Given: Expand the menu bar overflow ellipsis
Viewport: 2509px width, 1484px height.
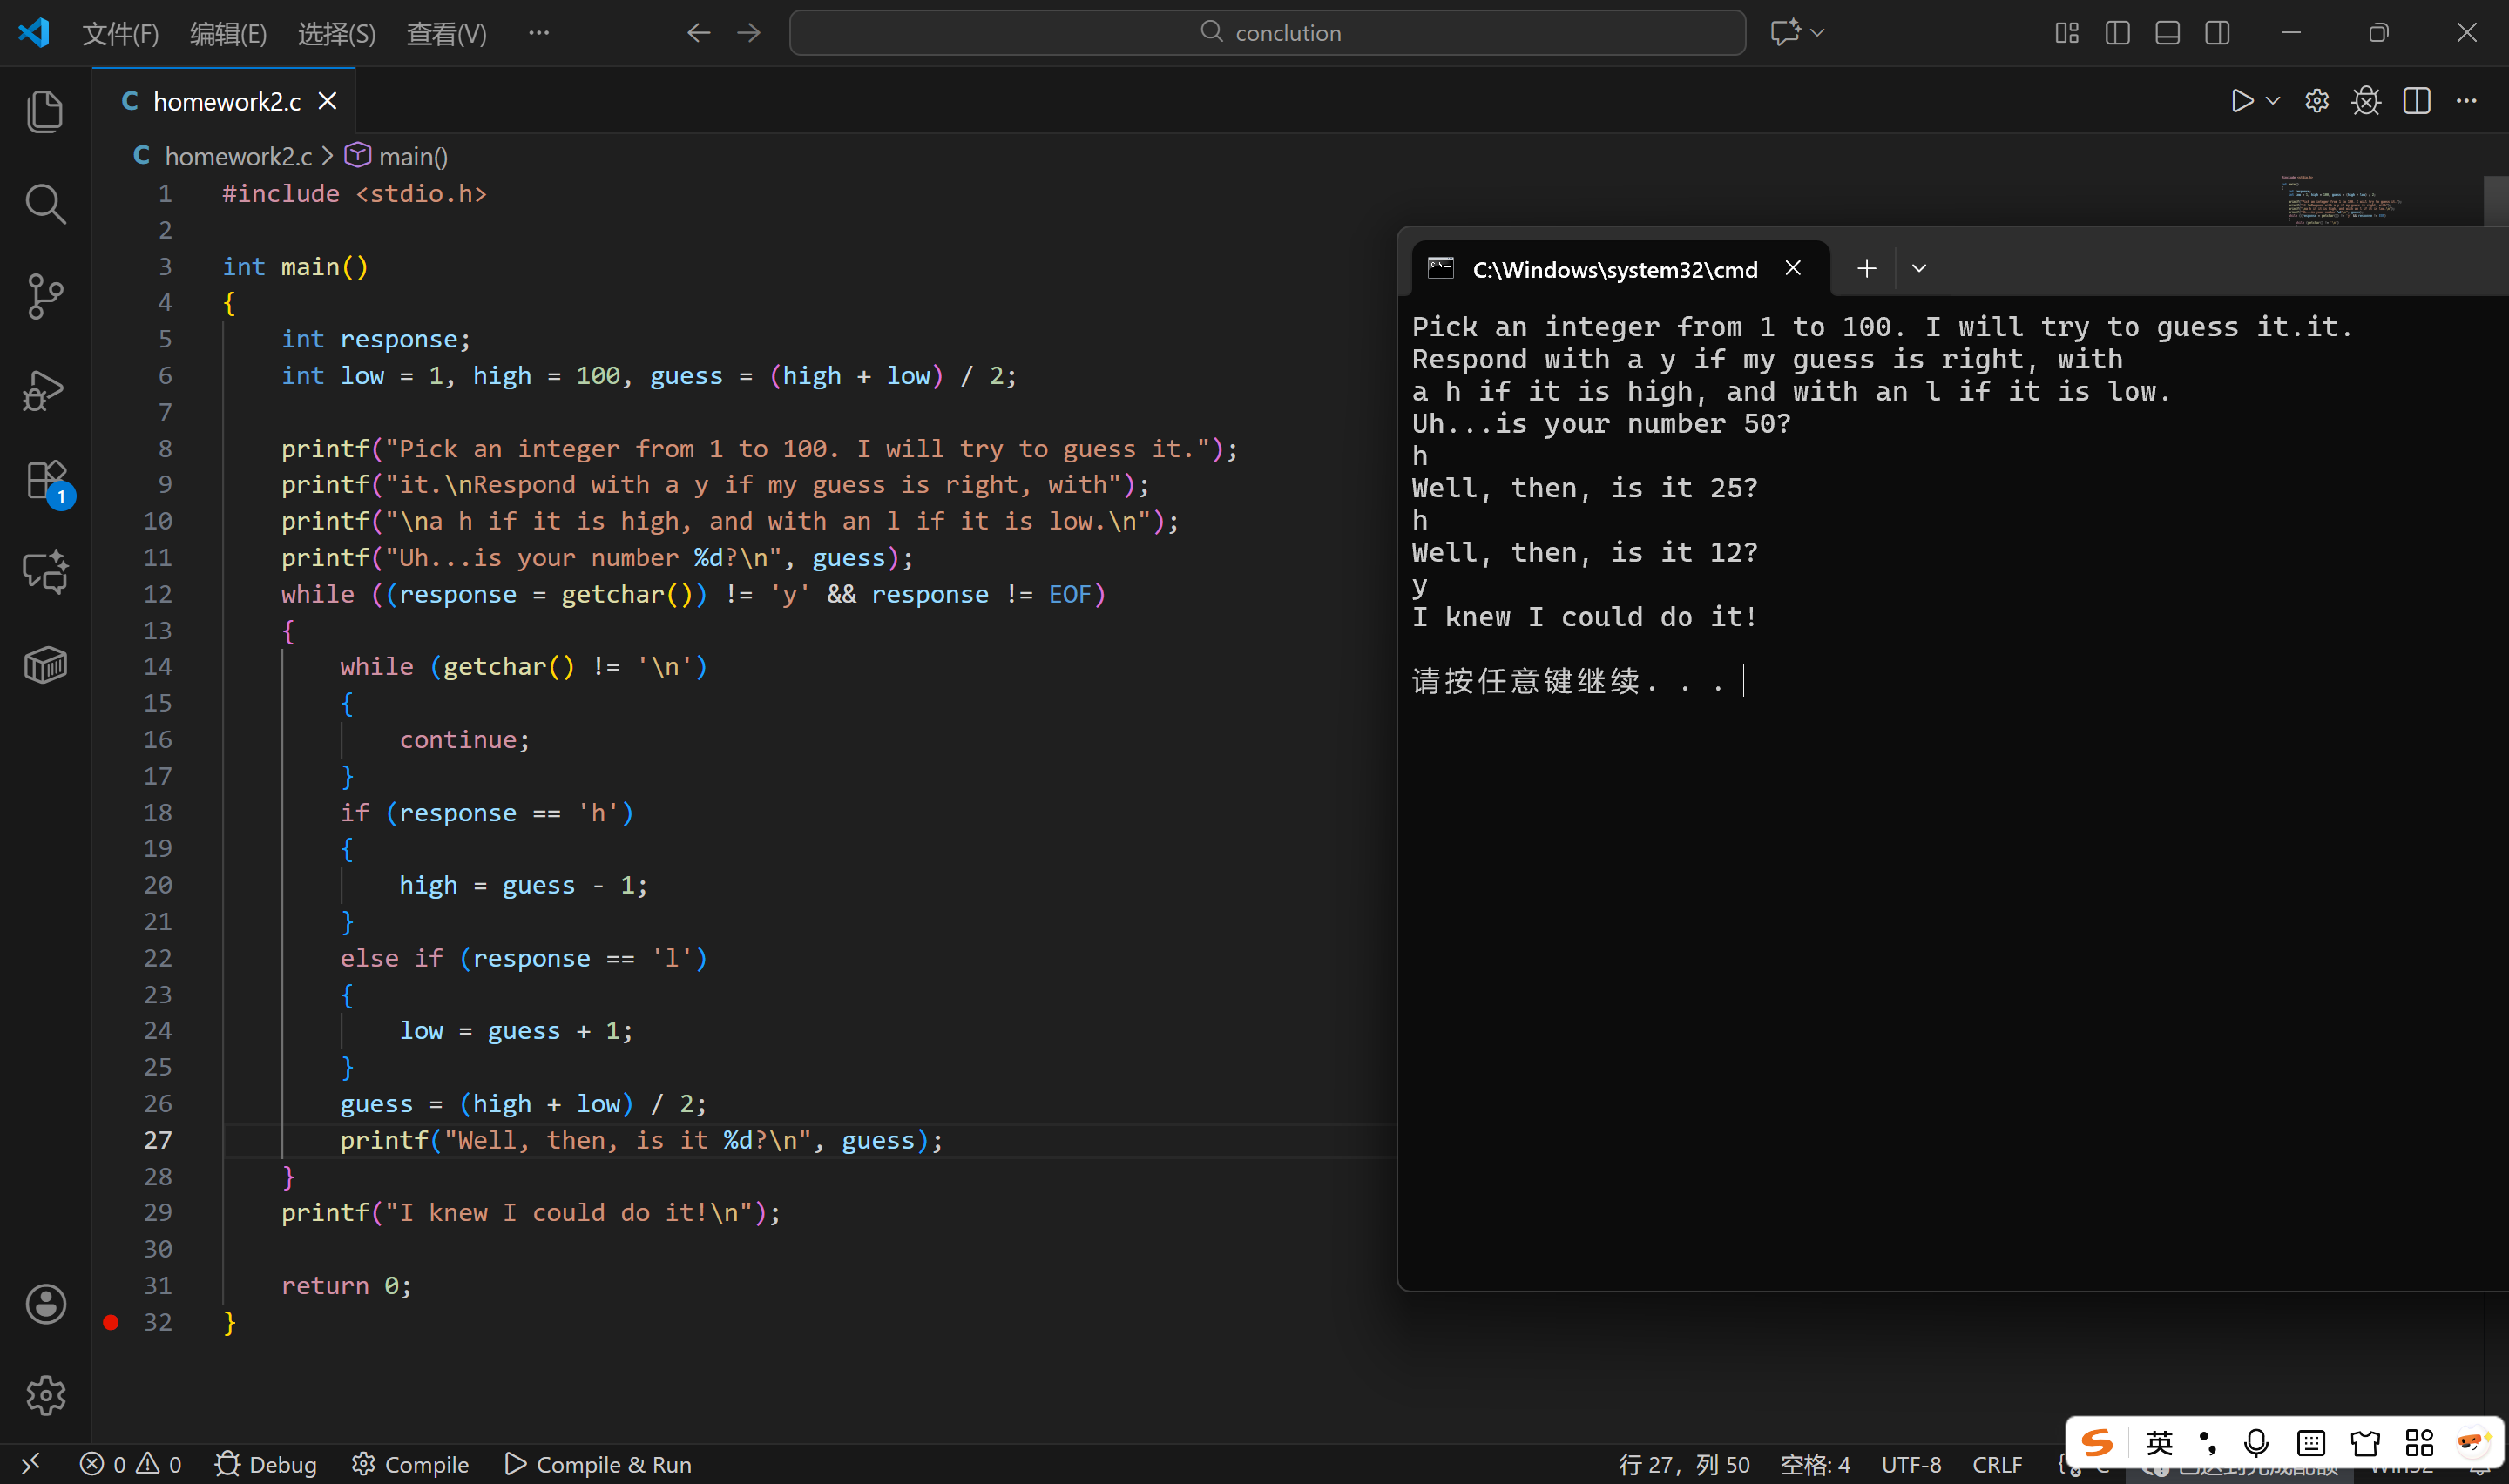Looking at the screenshot, I should tap(538, 33).
